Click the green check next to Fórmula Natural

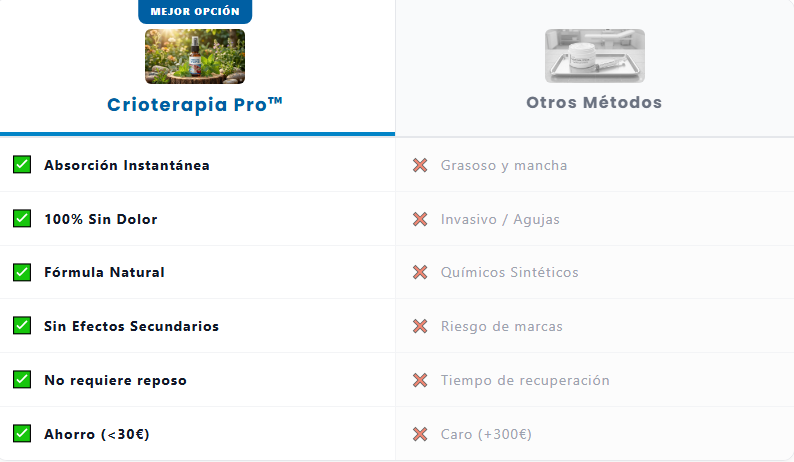click(22, 272)
